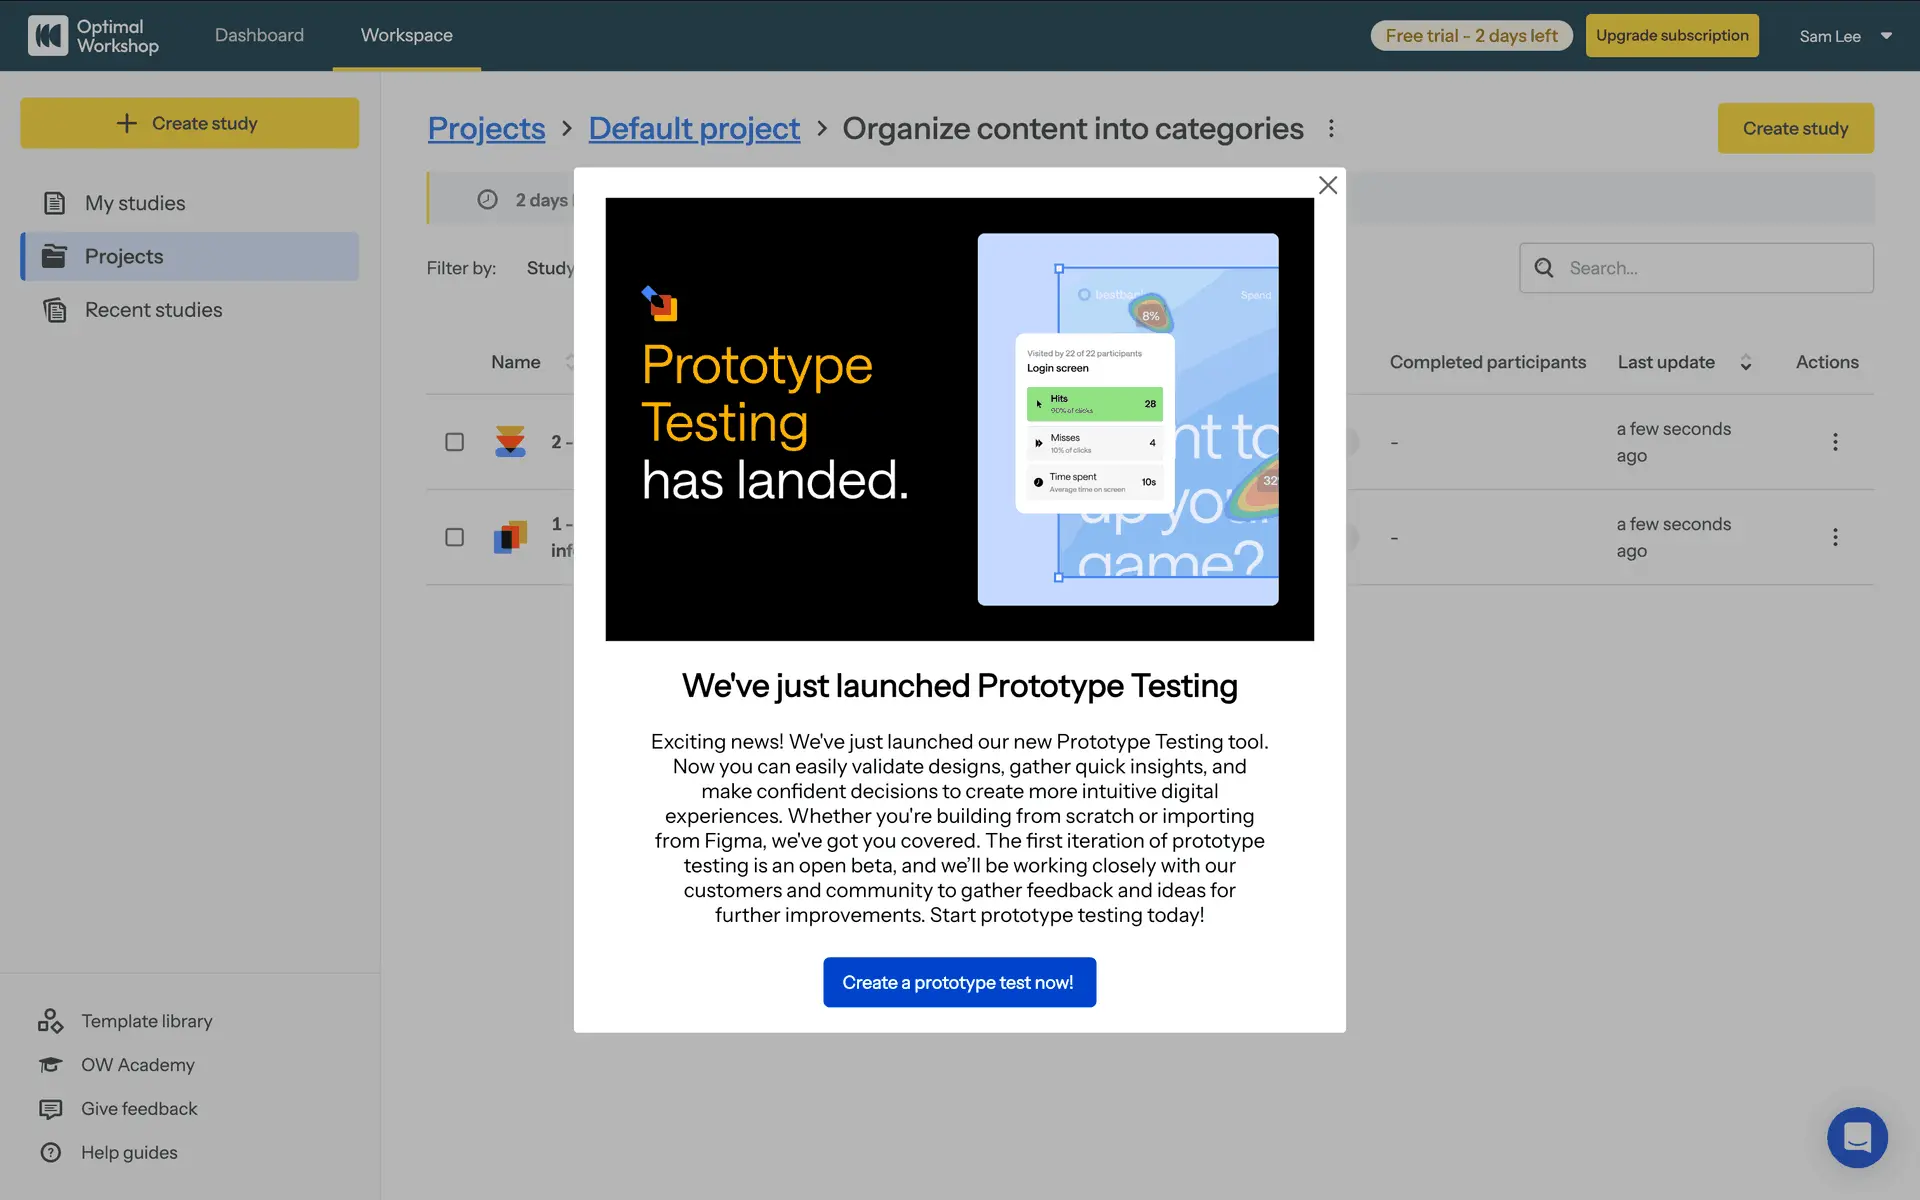Open the Default project breadcrumb link

(694, 128)
